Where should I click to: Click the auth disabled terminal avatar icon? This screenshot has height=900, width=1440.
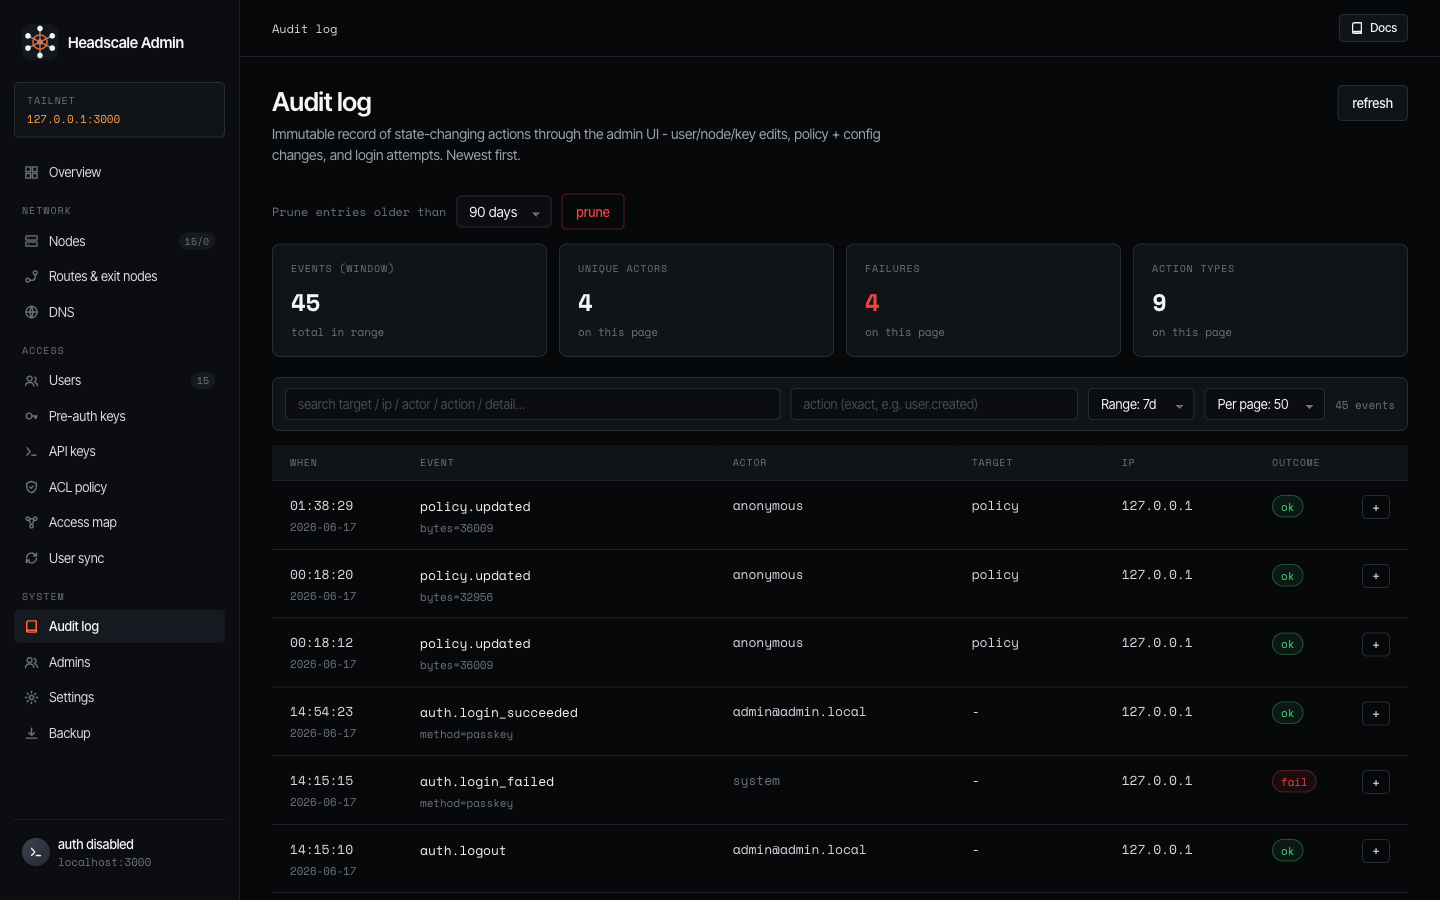click(36, 852)
